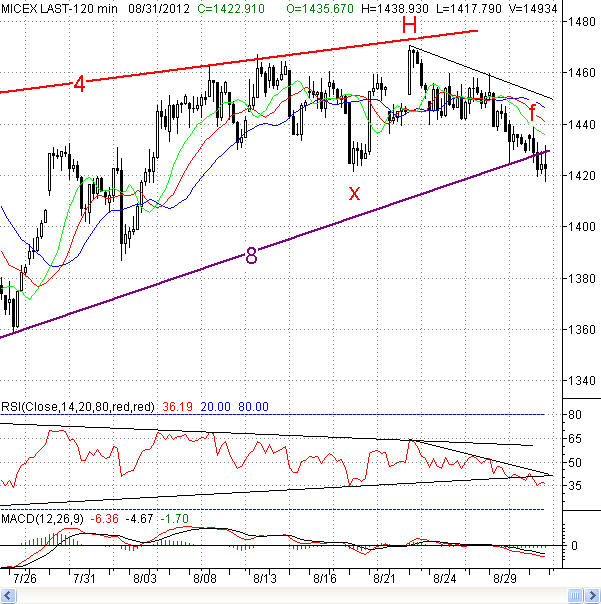Click the MACD histogram value '-1.70'
This screenshot has height=604, width=601.
pyautogui.click(x=175, y=519)
